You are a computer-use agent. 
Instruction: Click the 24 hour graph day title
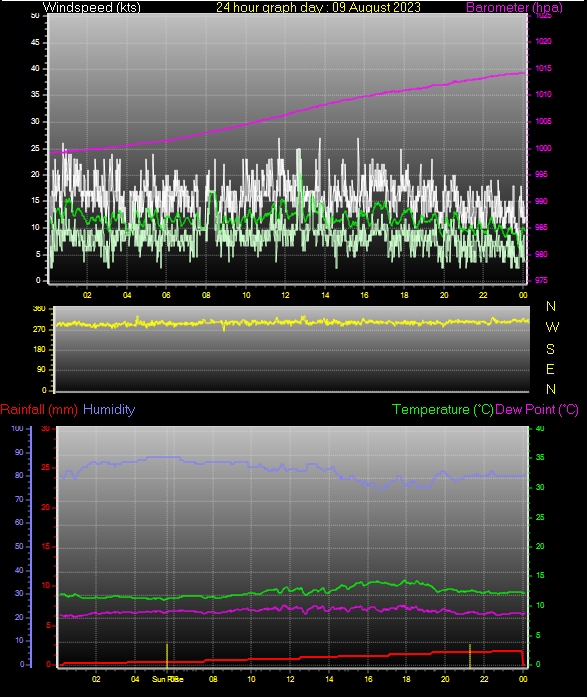tap(318, 7)
